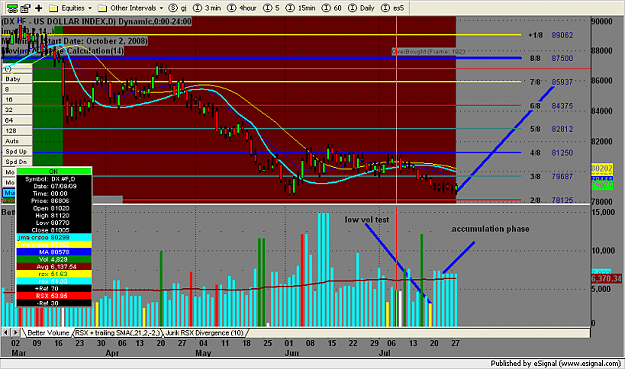Viewport: 625px width, 369px height.
Task: Open the Jurik RSX Divergence (10) tab
Action: (x=204, y=333)
